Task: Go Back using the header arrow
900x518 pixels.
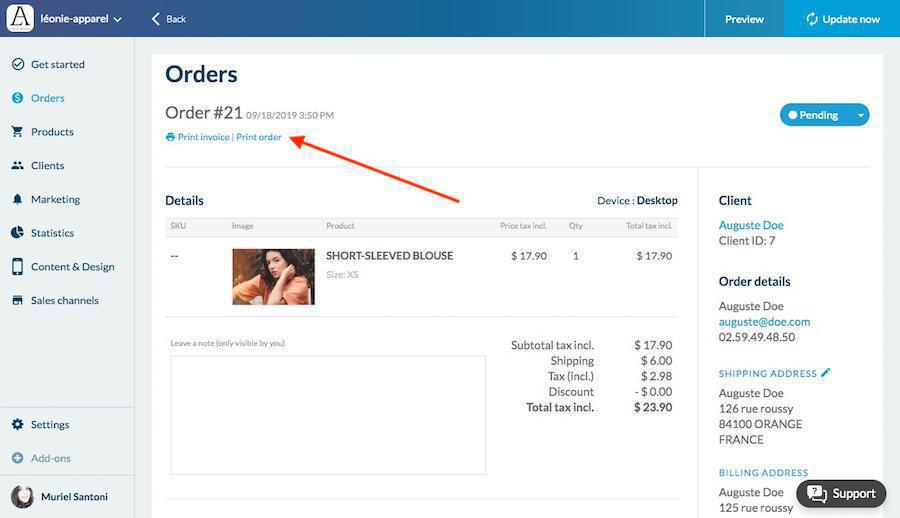Action: pyautogui.click(x=169, y=19)
